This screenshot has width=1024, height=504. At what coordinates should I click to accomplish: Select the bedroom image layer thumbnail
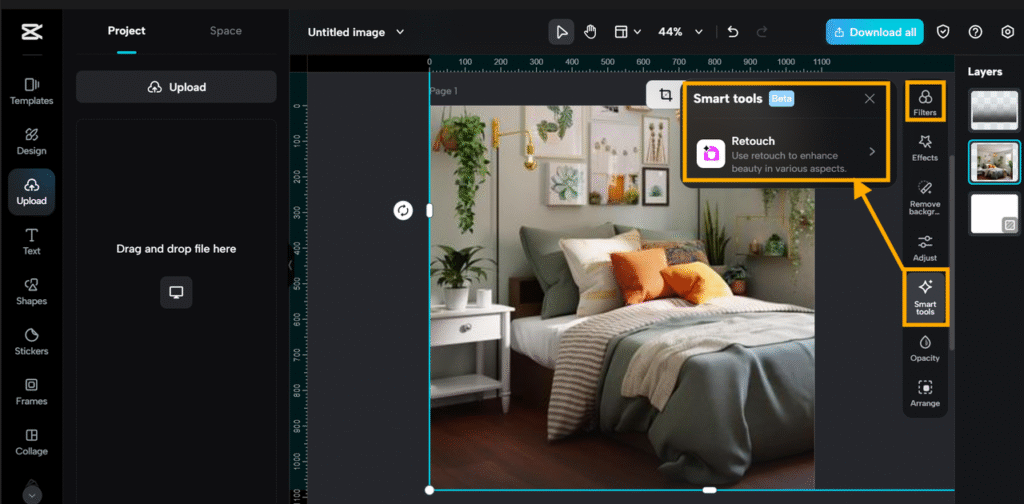[994, 162]
